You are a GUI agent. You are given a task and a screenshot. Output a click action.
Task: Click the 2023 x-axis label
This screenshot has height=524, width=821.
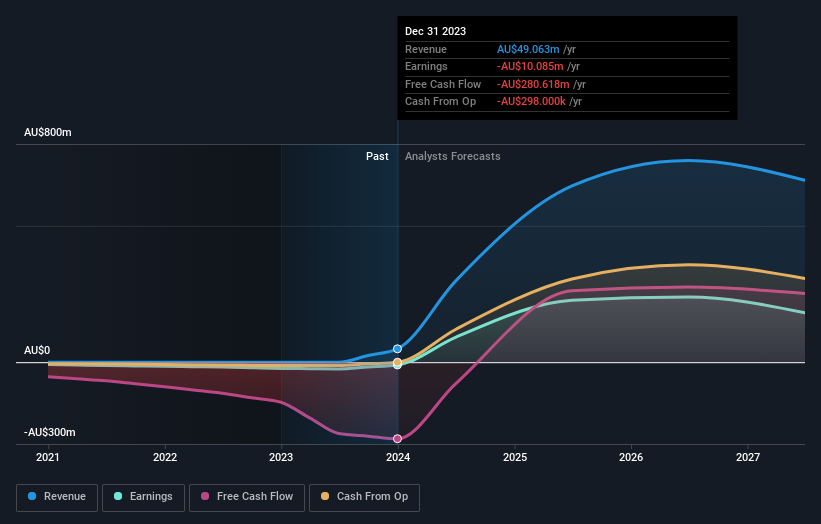point(281,457)
